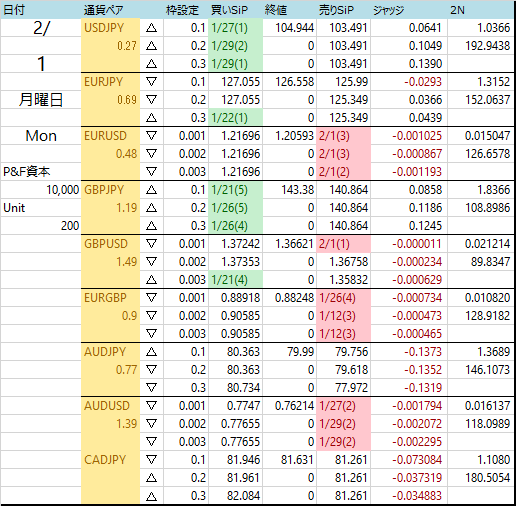Image resolution: width=516 pixels, height=506 pixels.
Task: Click the pink 2/1(1) sell SiP cell
Action: (343, 244)
